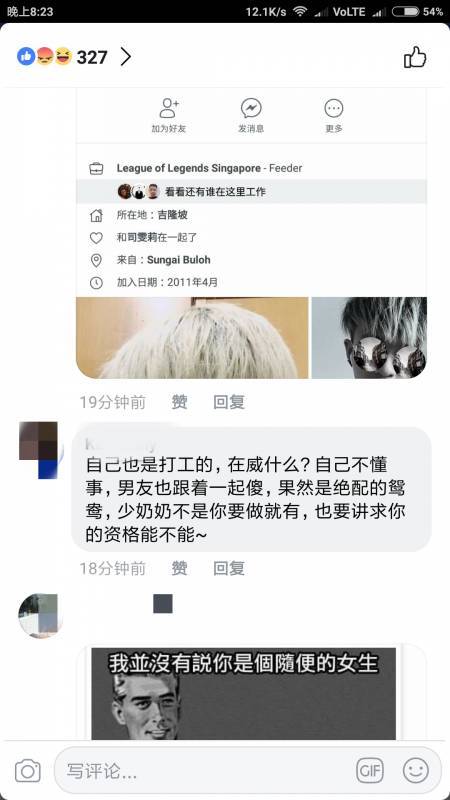
Task: Click the League of Legends Singapore workplace link
Action: tap(188, 168)
